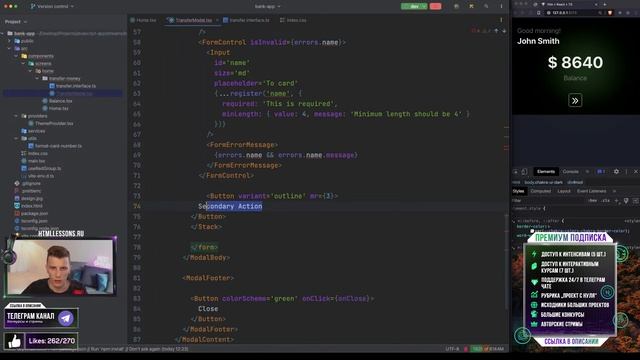This screenshot has height=360, width=640.
Task: Click the Secondary Action text on line 74
Action: click(230, 206)
